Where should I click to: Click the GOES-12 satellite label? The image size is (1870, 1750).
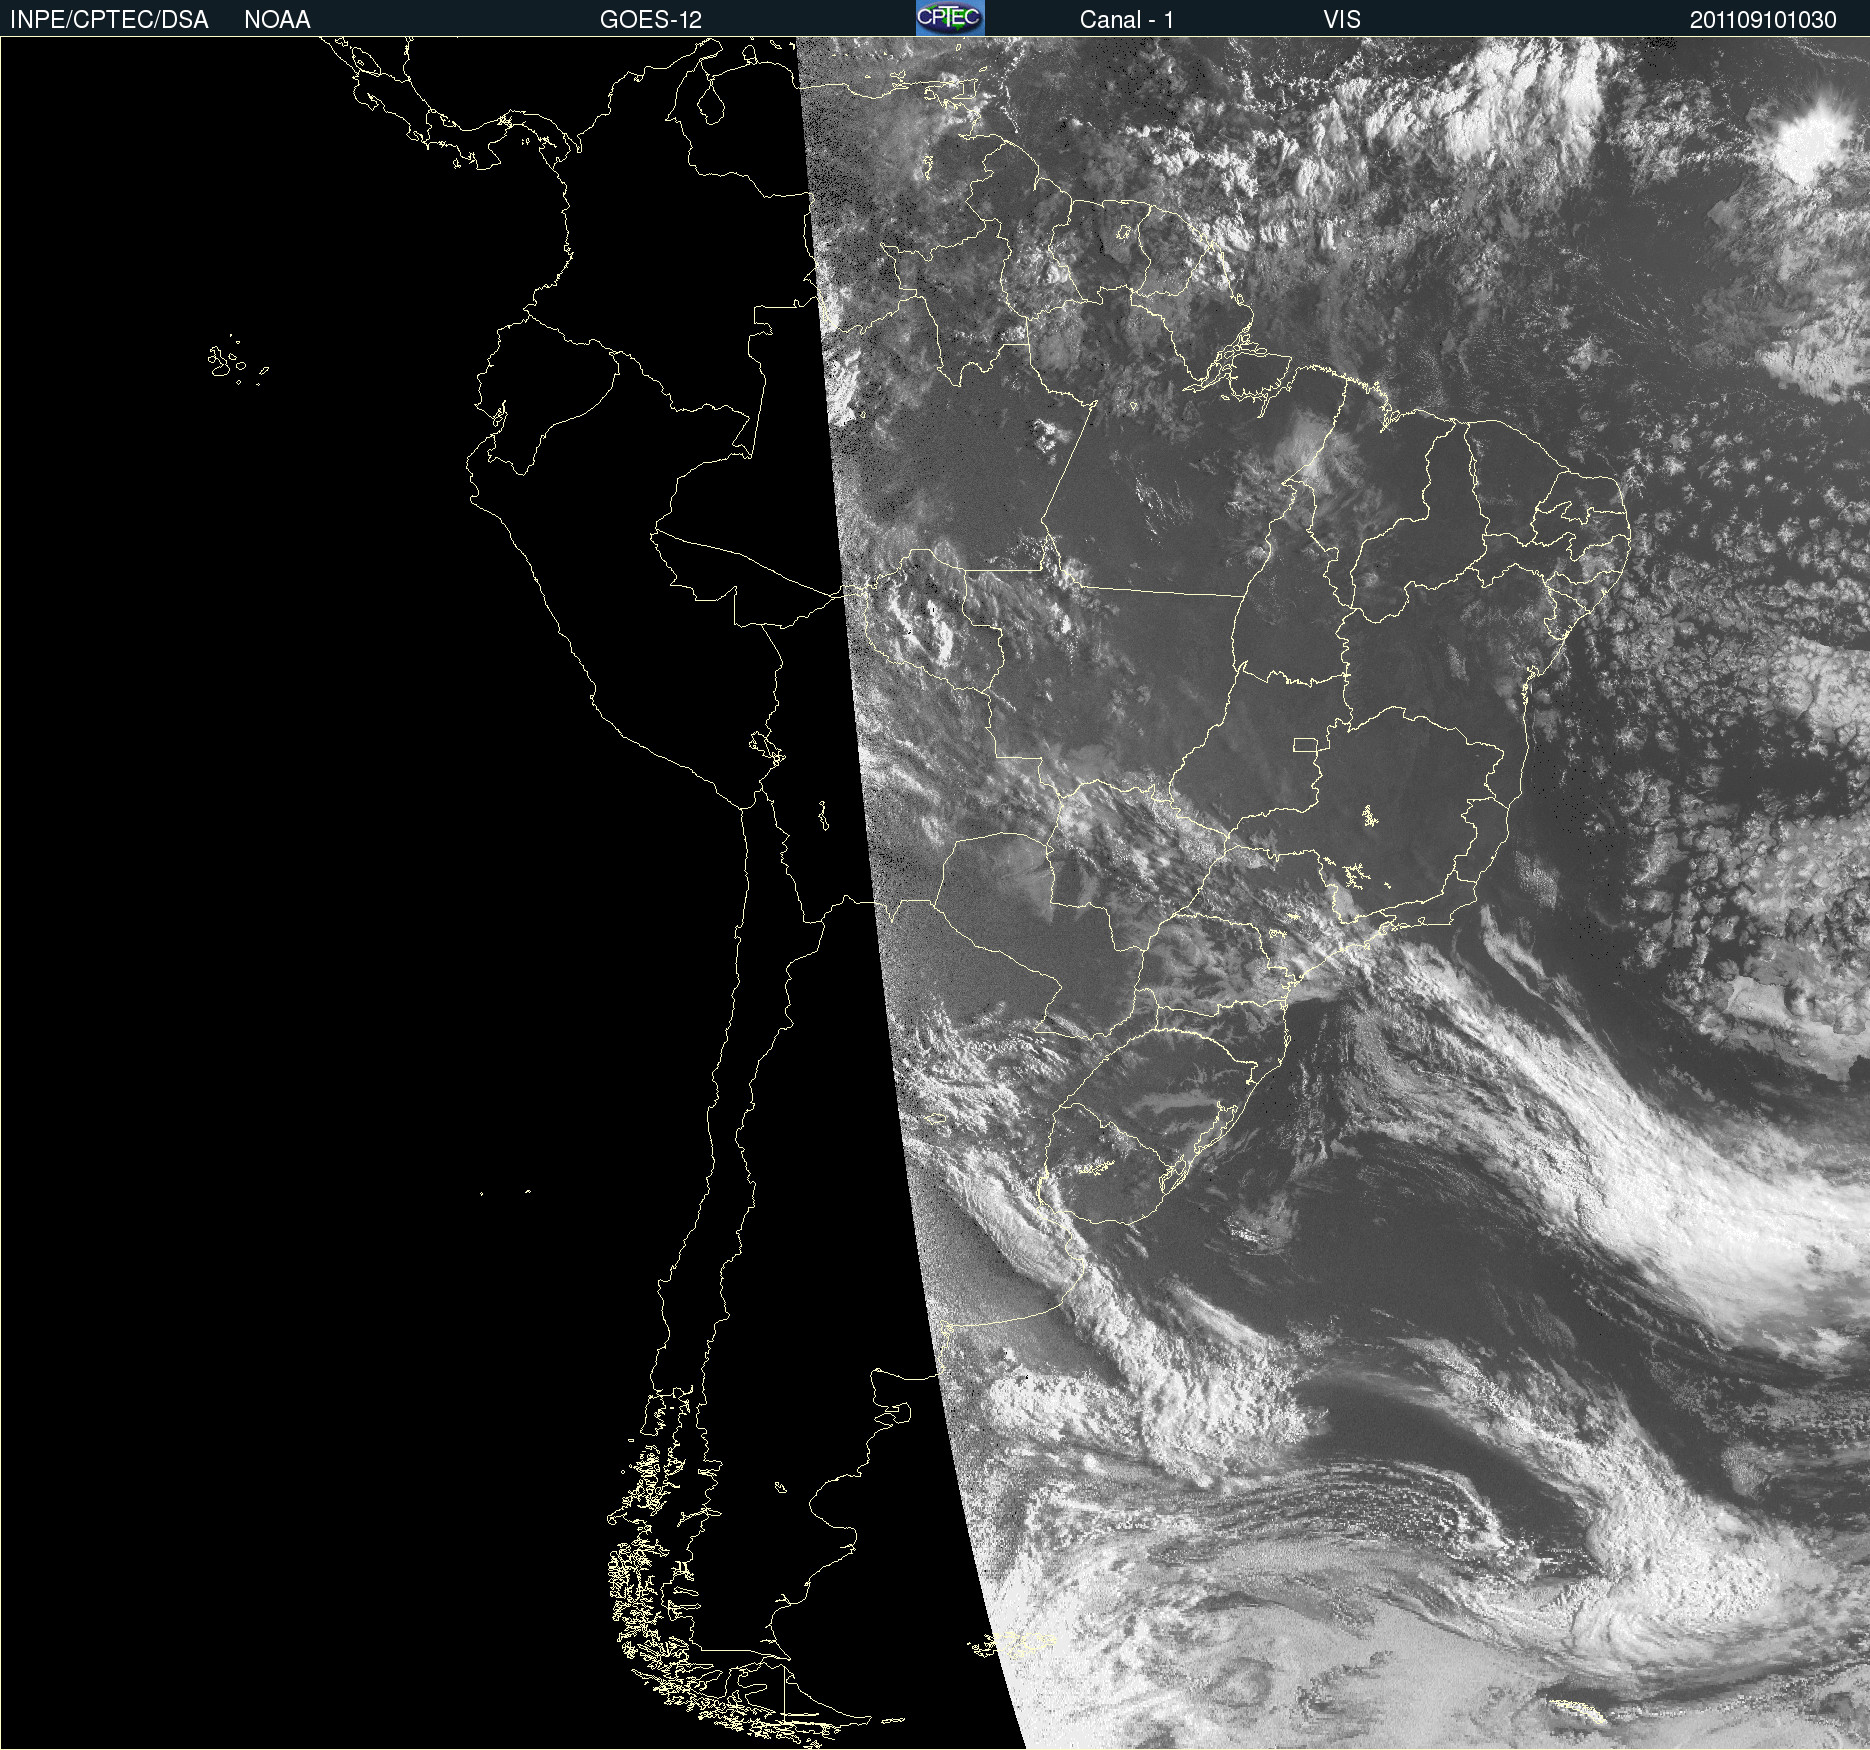(651, 20)
